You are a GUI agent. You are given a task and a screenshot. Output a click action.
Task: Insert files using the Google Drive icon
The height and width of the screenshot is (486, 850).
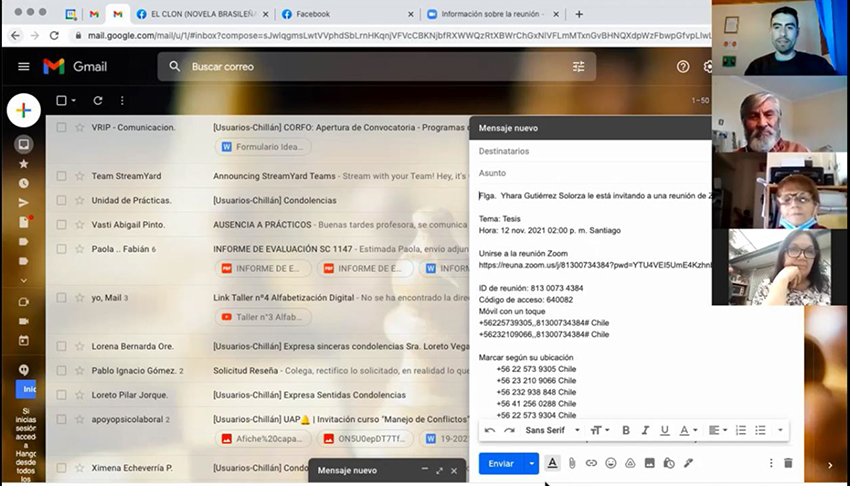pyautogui.click(x=630, y=463)
